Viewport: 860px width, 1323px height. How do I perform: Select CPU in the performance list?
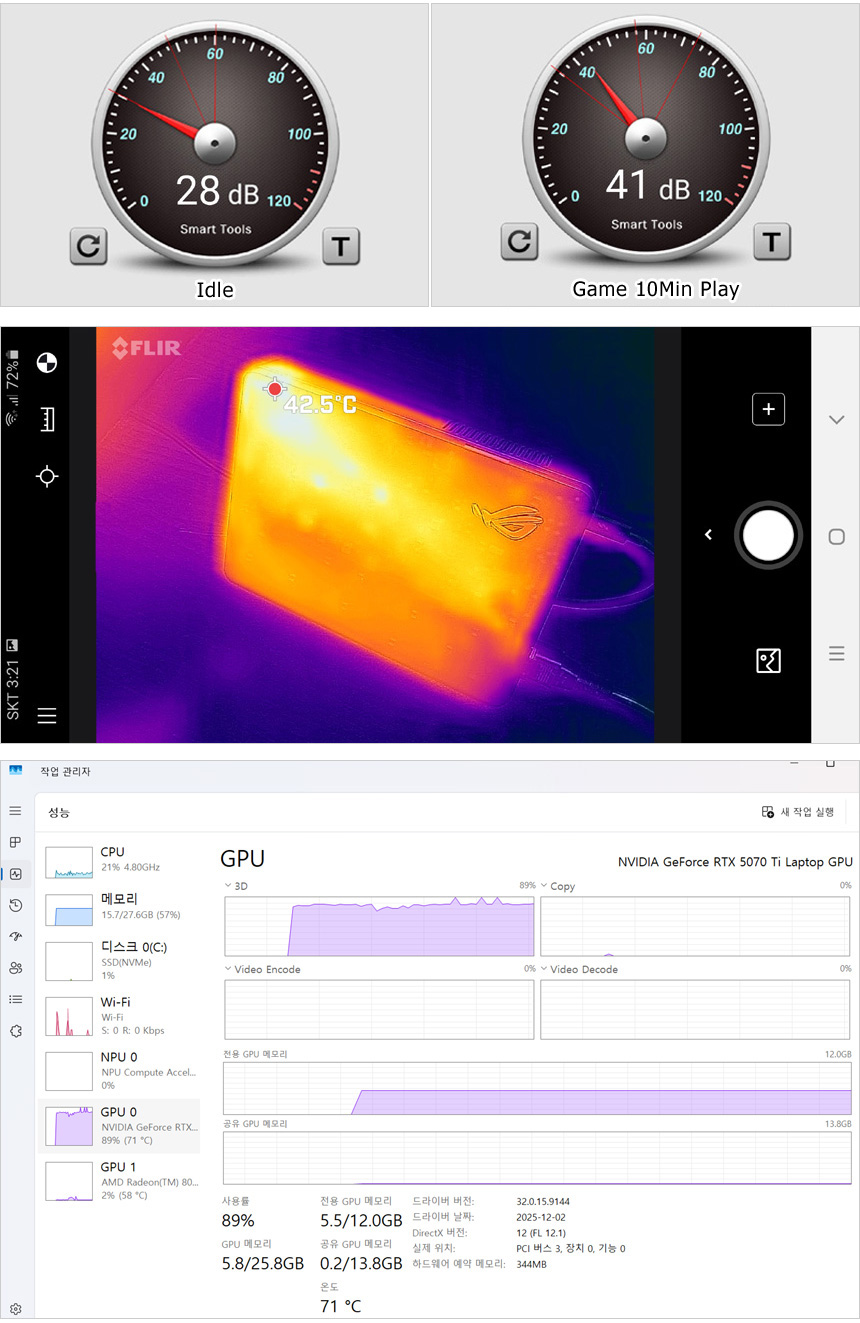pos(118,860)
